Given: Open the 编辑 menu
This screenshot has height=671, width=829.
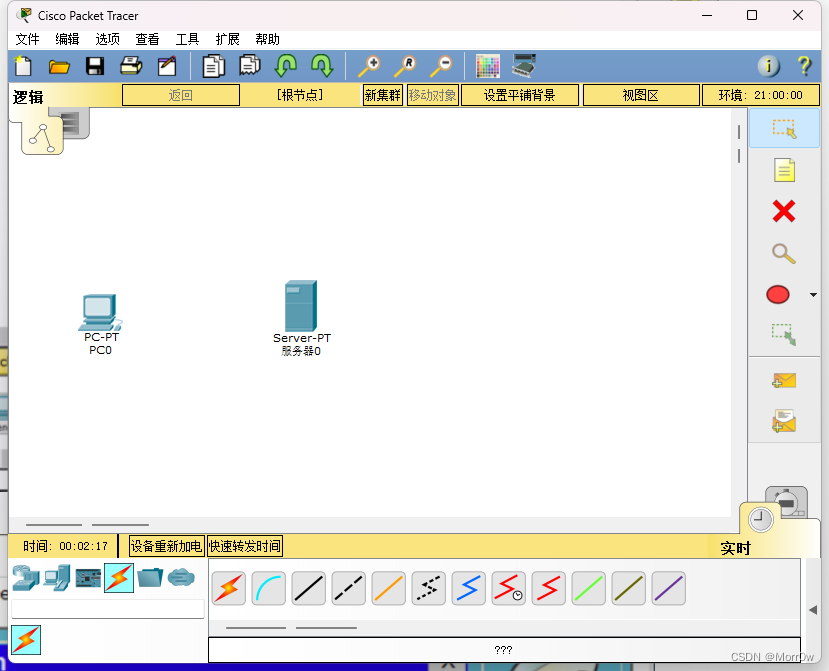Looking at the screenshot, I should tap(67, 39).
